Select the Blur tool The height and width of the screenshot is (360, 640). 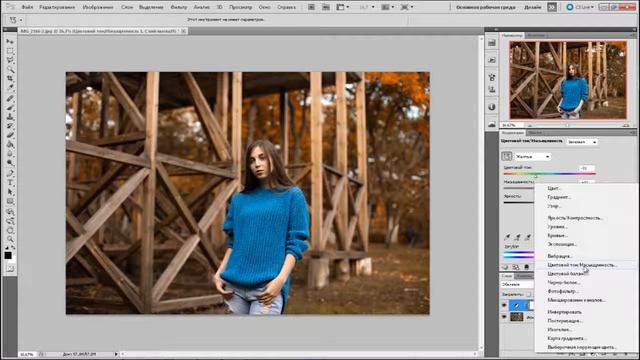pyautogui.click(x=10, y=153)
